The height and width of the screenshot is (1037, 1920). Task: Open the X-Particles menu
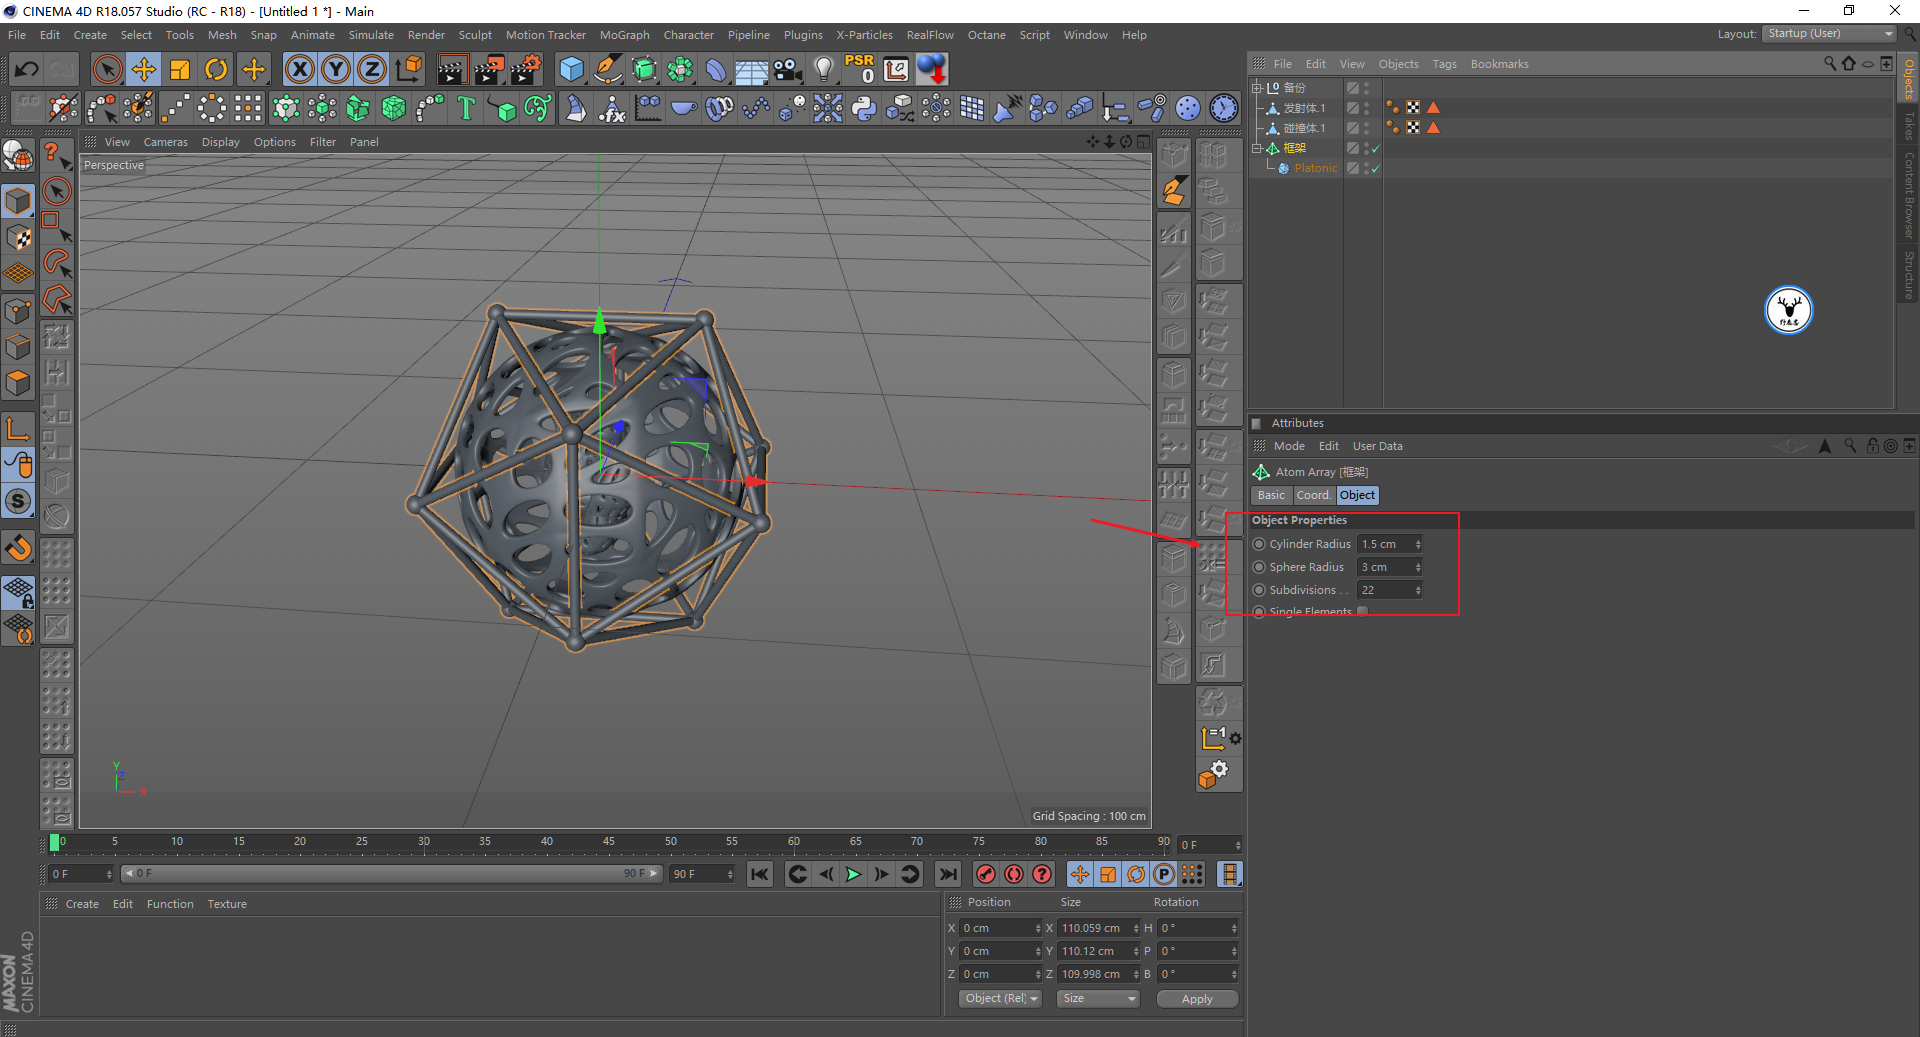(x=865, y=35)
